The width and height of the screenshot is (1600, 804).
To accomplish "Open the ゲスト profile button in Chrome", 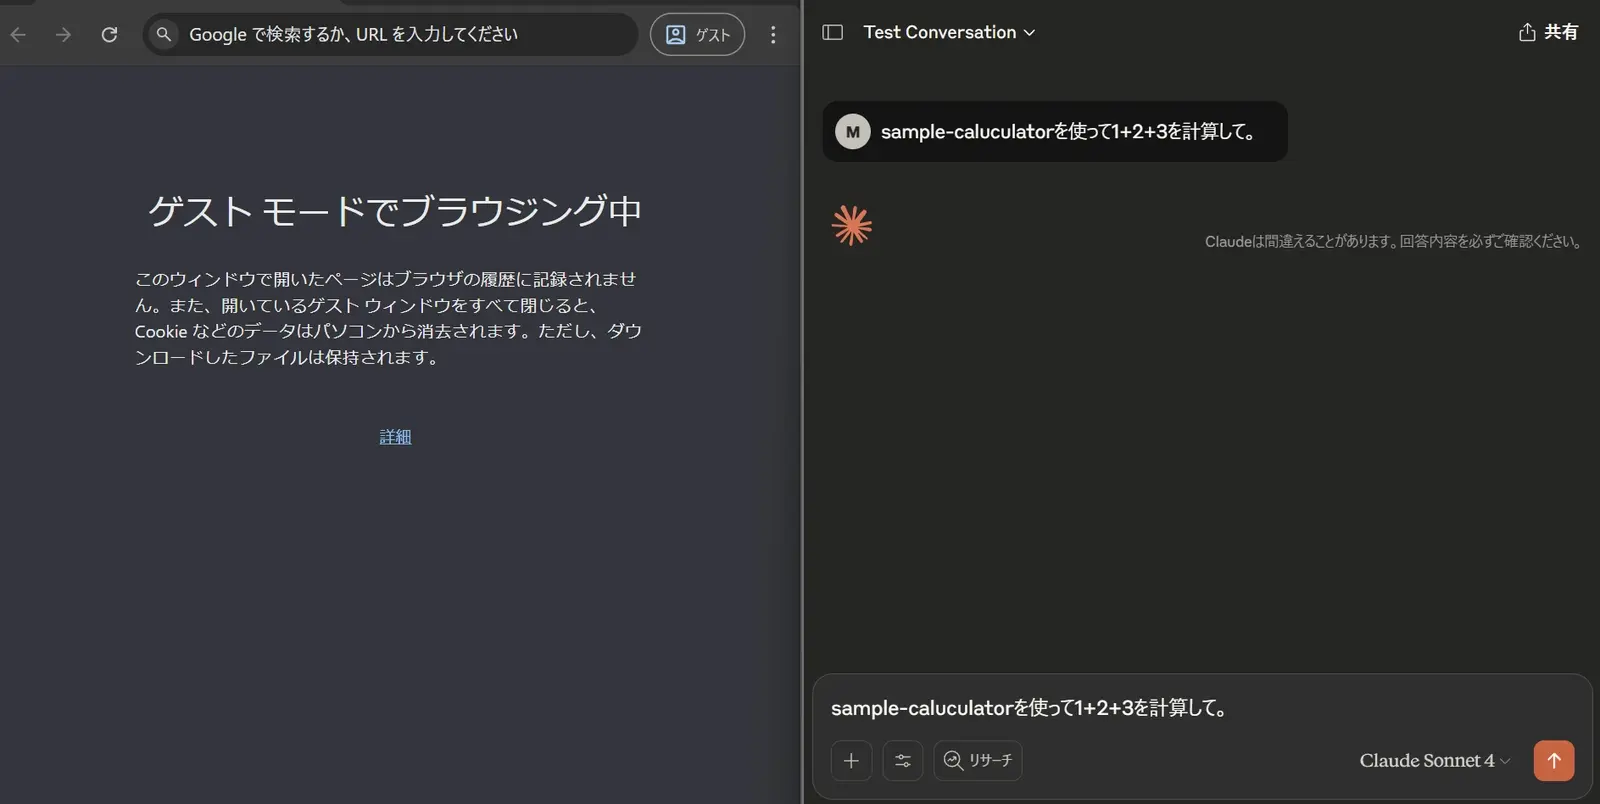I will click(697, 35).
